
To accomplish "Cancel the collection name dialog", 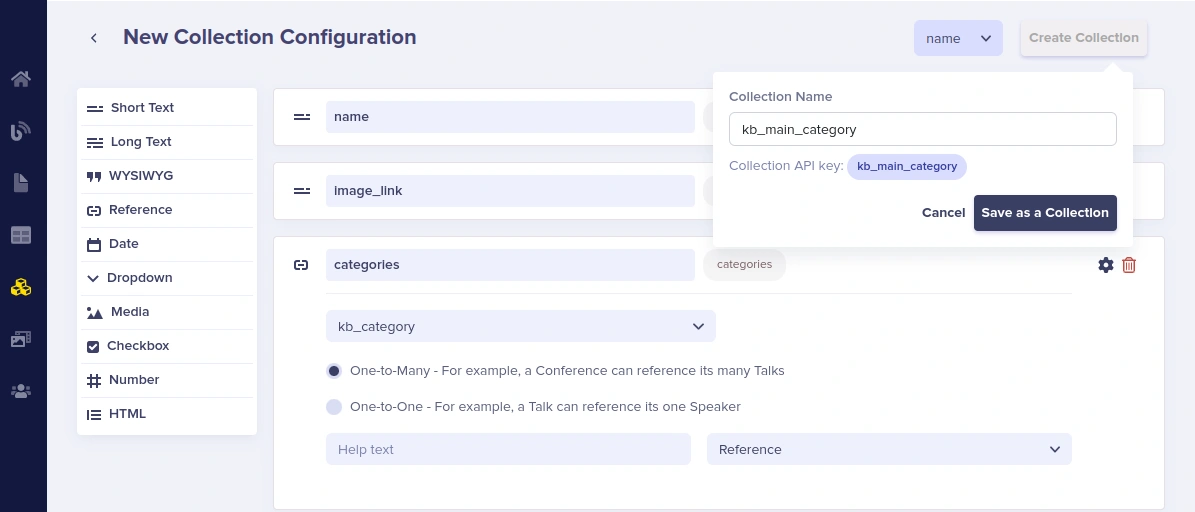I will click(943, 213).
